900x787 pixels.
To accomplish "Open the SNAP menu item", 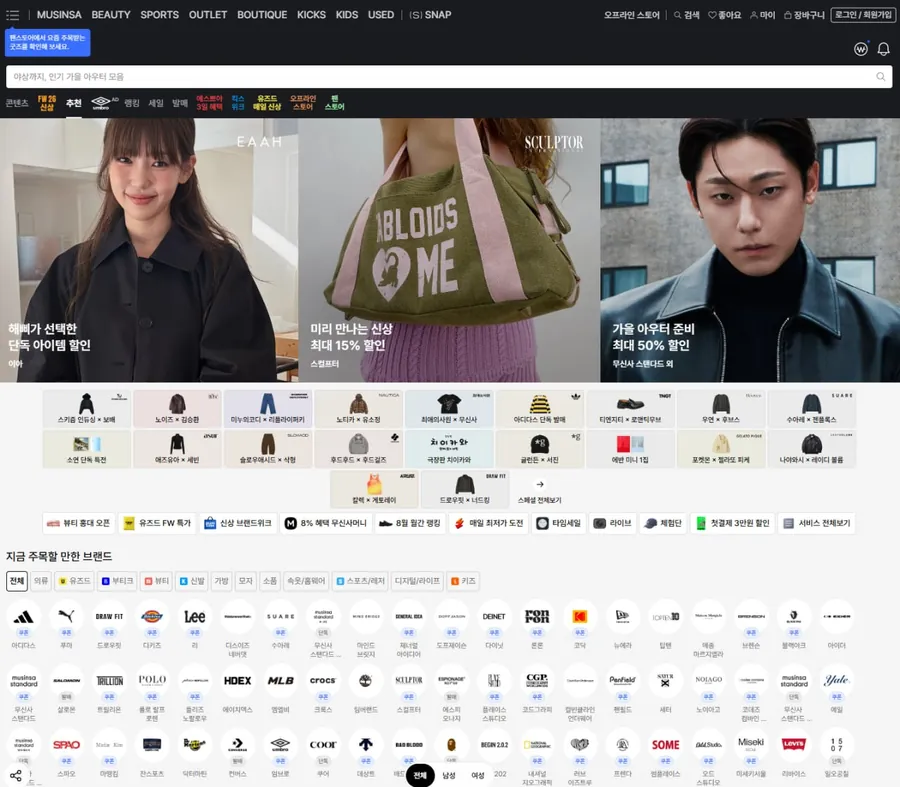I will pos(430,15).
